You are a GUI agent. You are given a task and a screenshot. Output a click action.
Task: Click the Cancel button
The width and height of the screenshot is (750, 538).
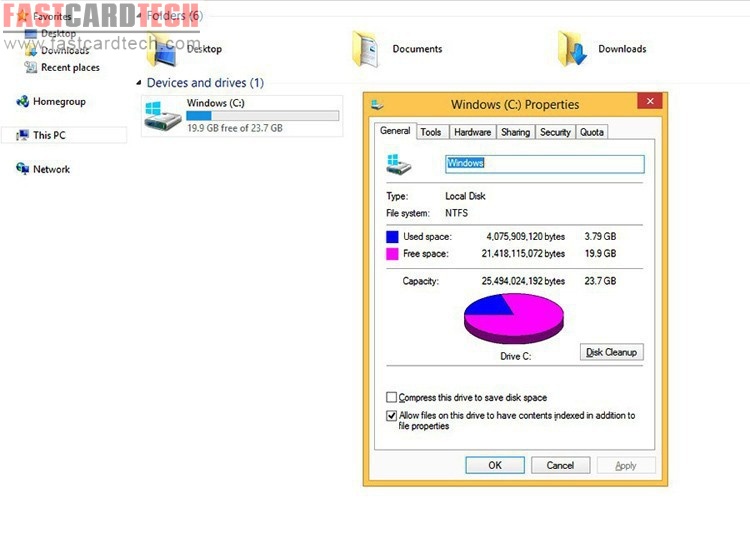click(560, 465)
